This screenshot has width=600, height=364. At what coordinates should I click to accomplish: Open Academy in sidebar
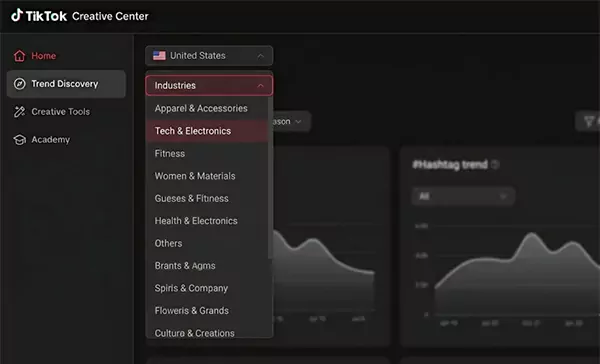[66, 140]
